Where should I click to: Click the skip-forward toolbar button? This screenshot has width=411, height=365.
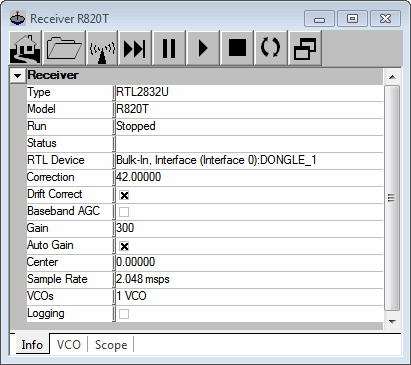135,48
